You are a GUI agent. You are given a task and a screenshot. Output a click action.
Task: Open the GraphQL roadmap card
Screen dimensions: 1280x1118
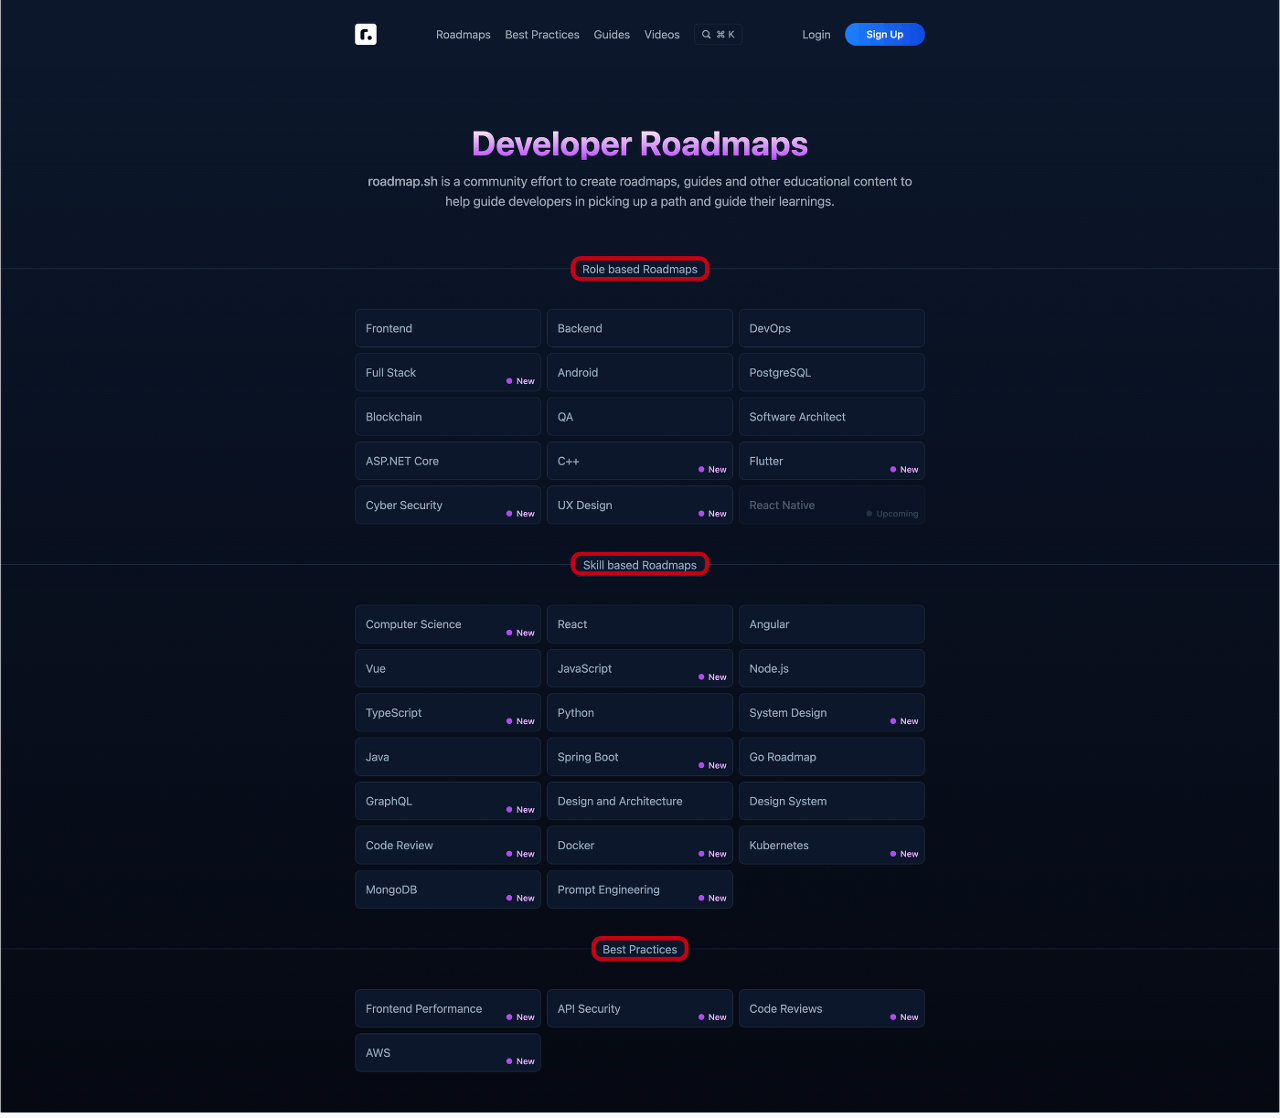click(x=448, y=801)
